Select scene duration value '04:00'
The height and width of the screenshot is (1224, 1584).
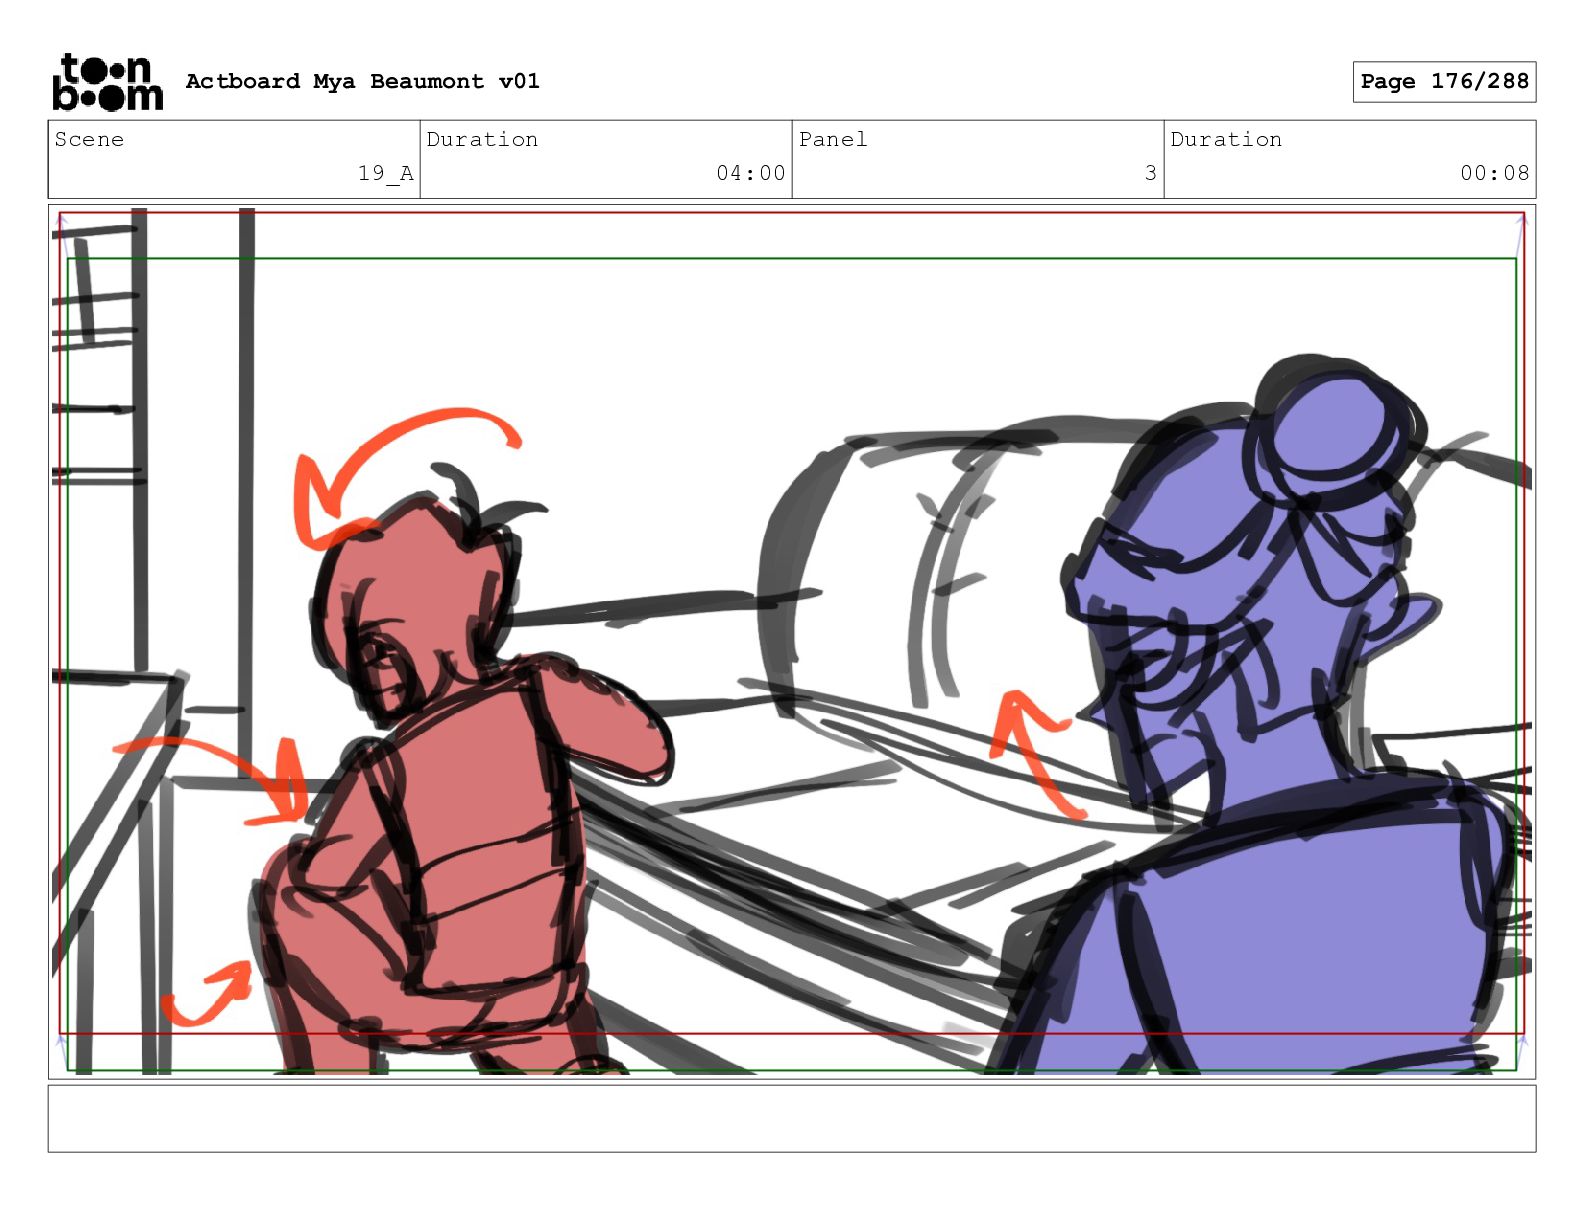click(750, 173)
